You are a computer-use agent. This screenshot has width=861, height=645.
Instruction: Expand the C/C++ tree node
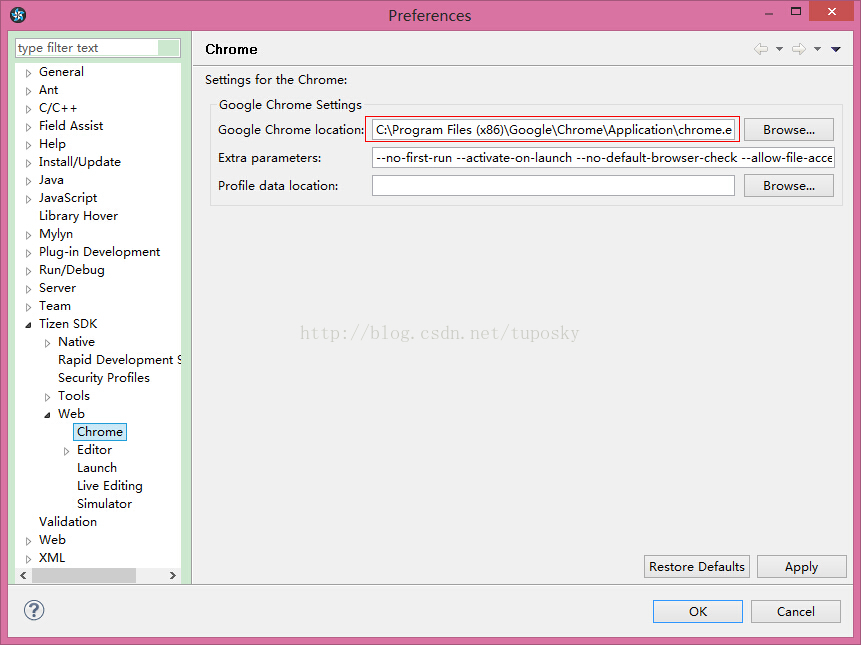(x=29, y=109)
